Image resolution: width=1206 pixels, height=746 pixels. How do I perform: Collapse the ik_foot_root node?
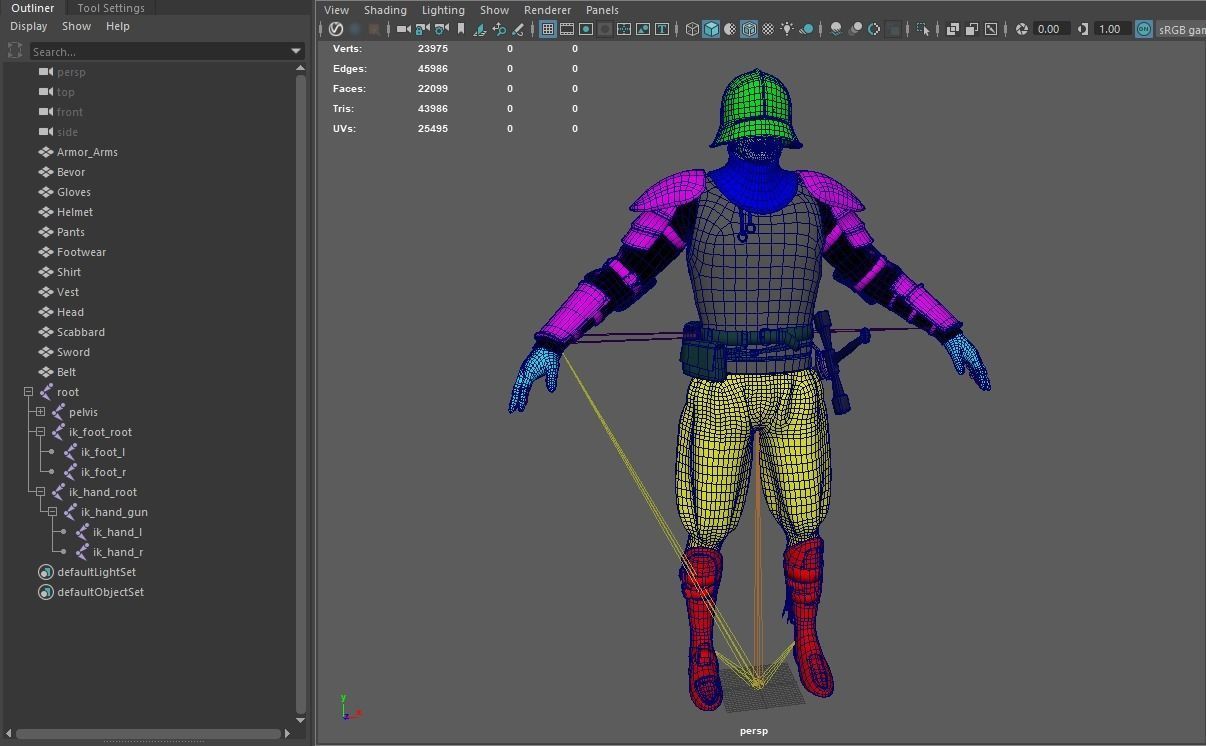40,432
